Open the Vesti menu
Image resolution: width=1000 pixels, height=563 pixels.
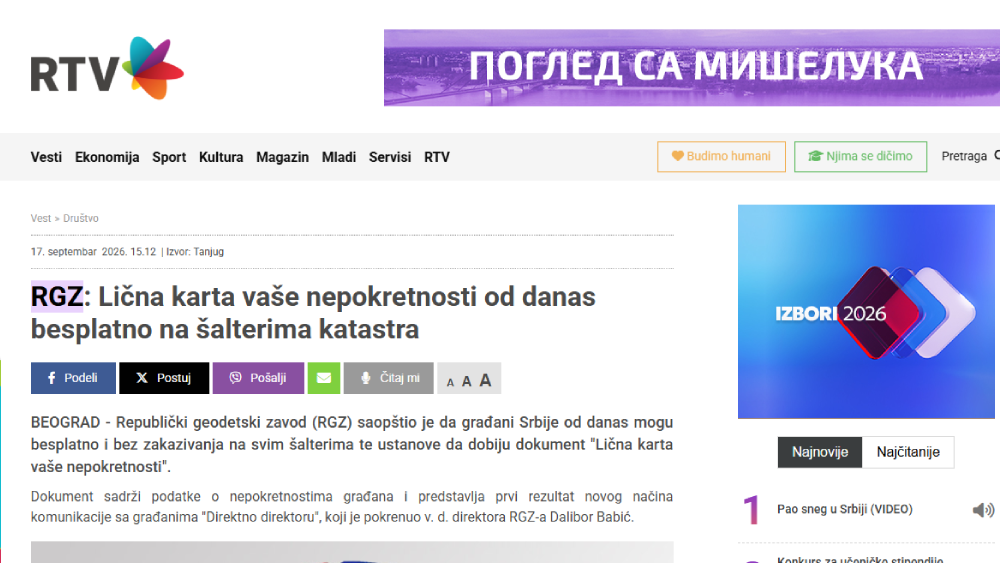tap(46, 157)
